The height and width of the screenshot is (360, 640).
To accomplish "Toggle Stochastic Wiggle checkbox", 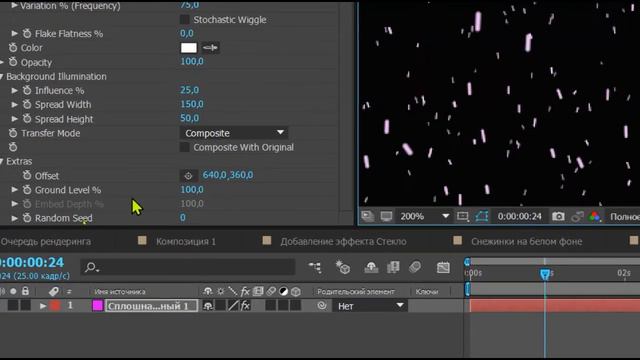I will click(x=184, y=20).
